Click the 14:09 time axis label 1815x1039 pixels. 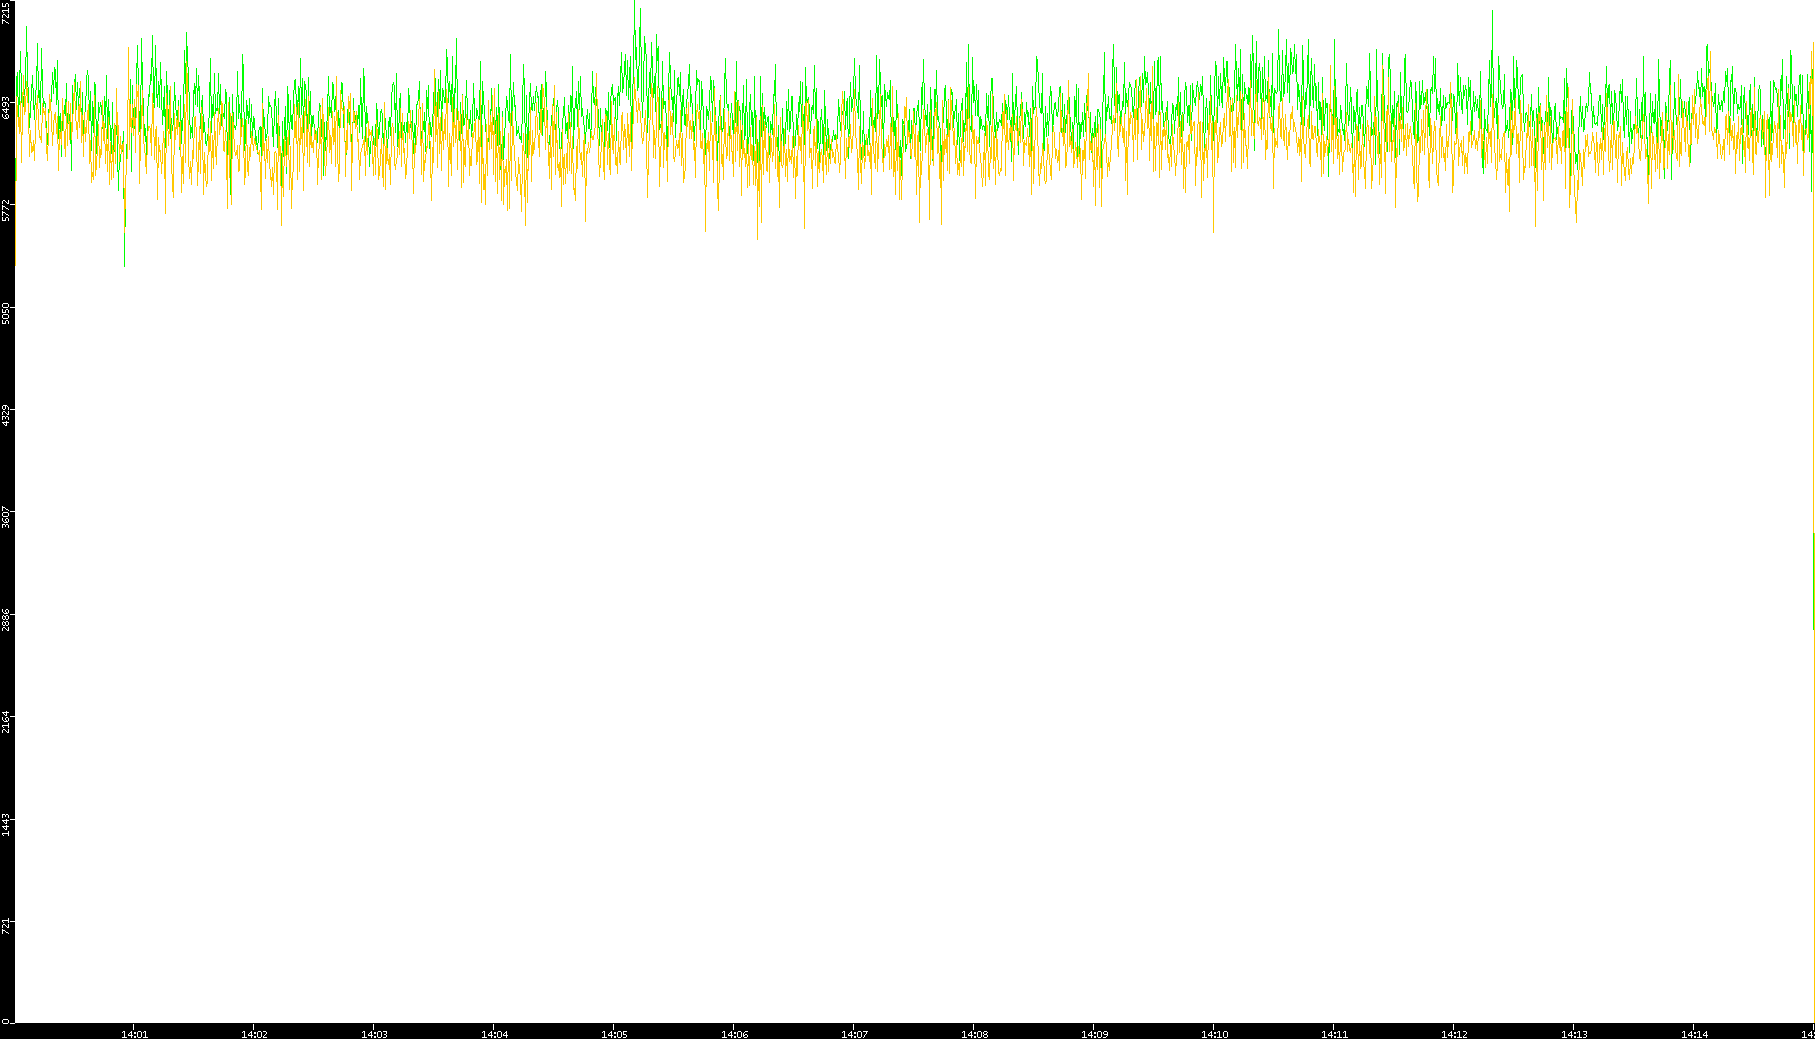1094,1034
